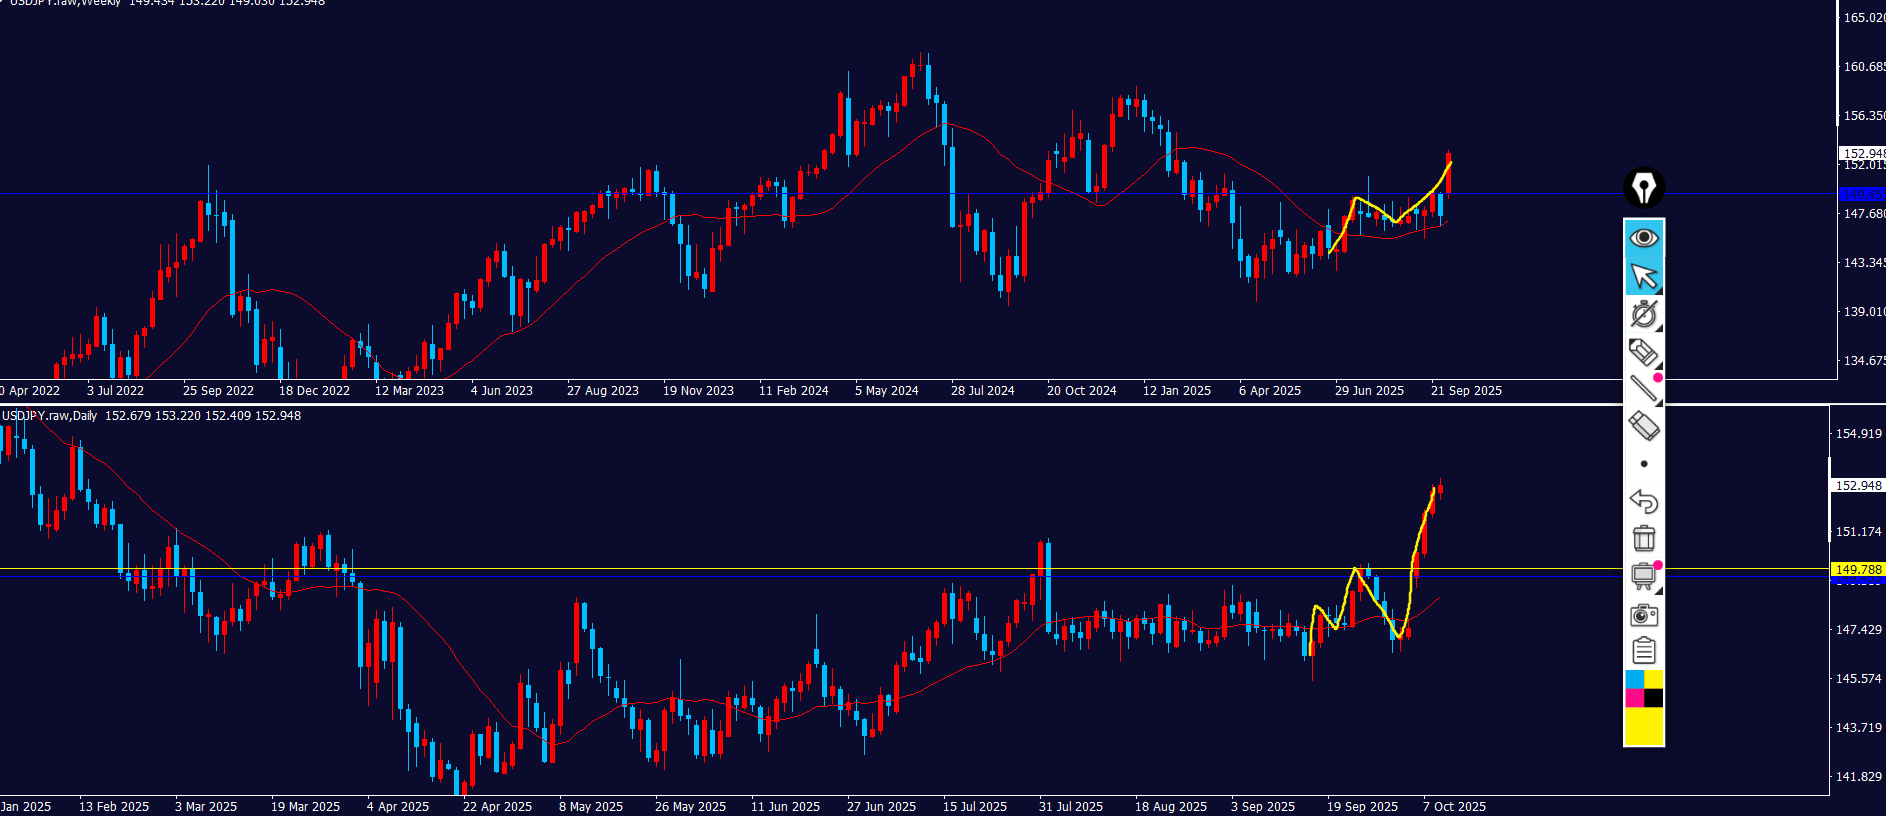The image size is (1886, 816).
Task: Click the pen nib launcher icon
Action: click(1643, 187)
